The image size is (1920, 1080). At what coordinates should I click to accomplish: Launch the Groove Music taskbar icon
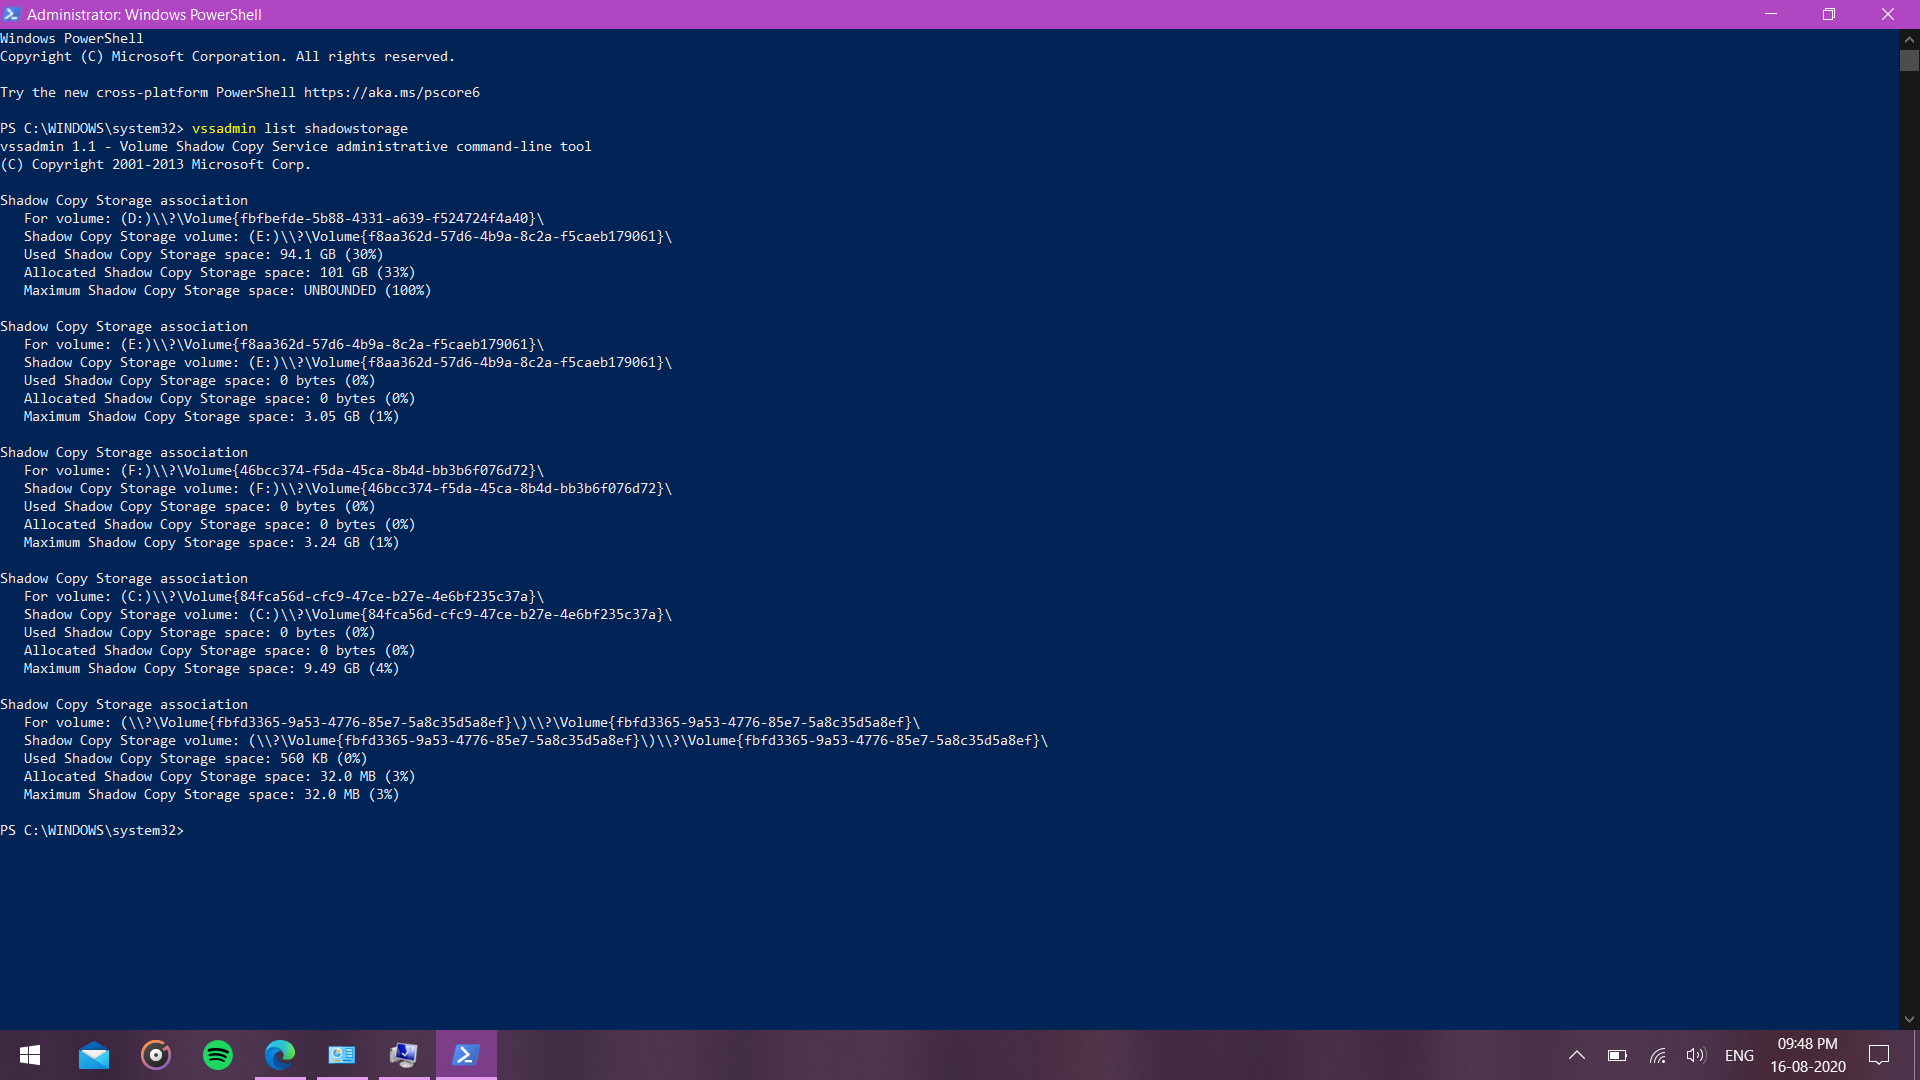click(x=156, y=1055)
